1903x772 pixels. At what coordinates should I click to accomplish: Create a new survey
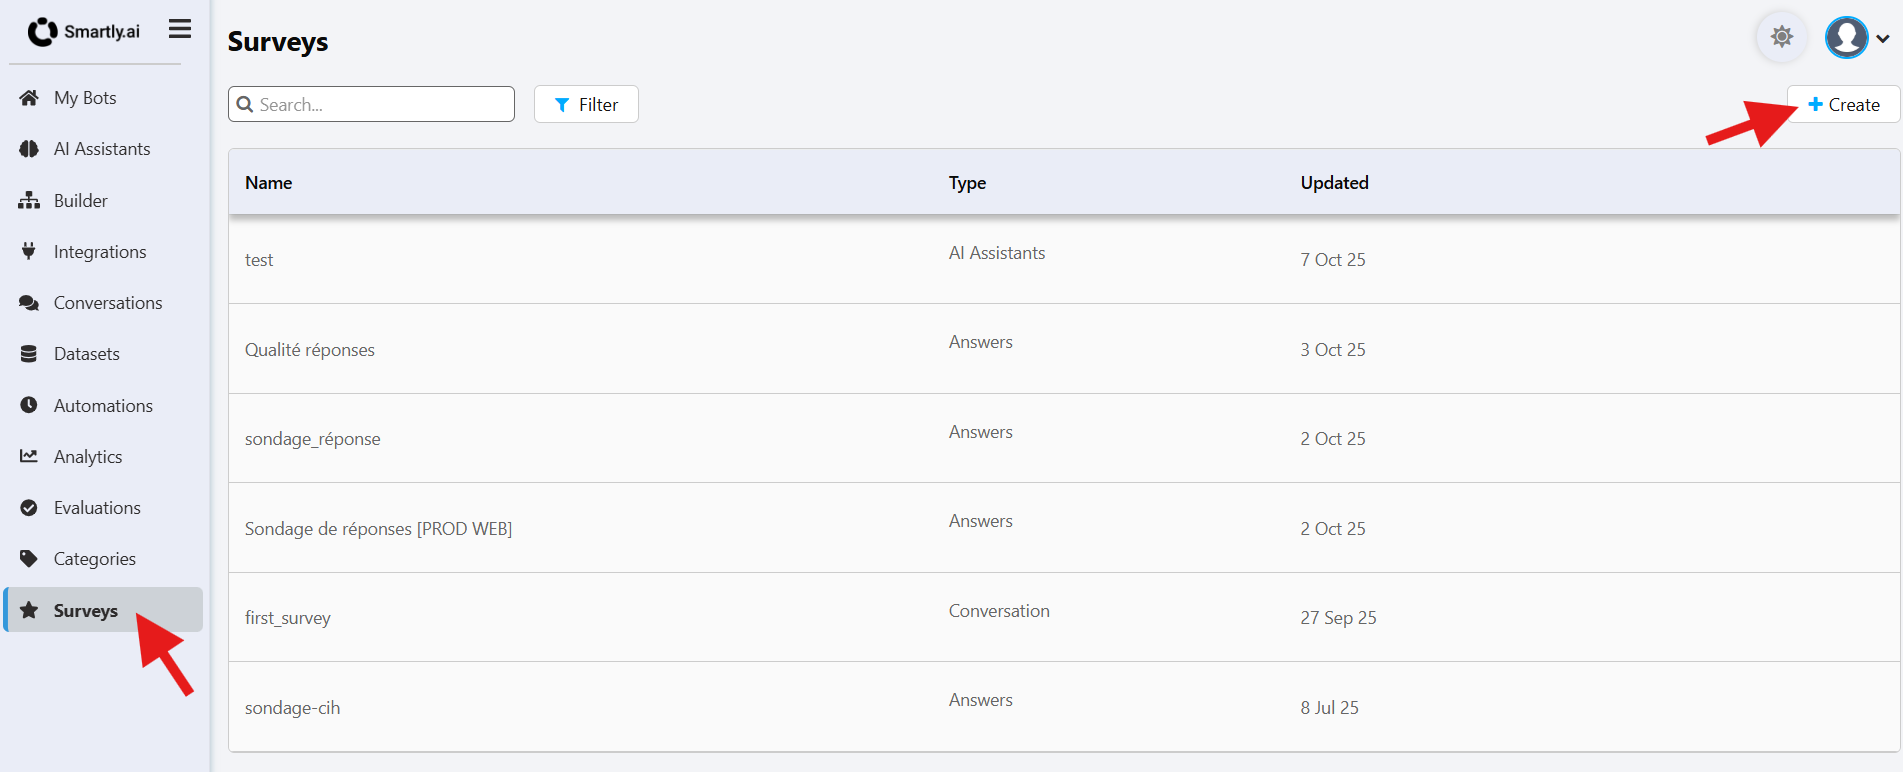pos(1843,105)
